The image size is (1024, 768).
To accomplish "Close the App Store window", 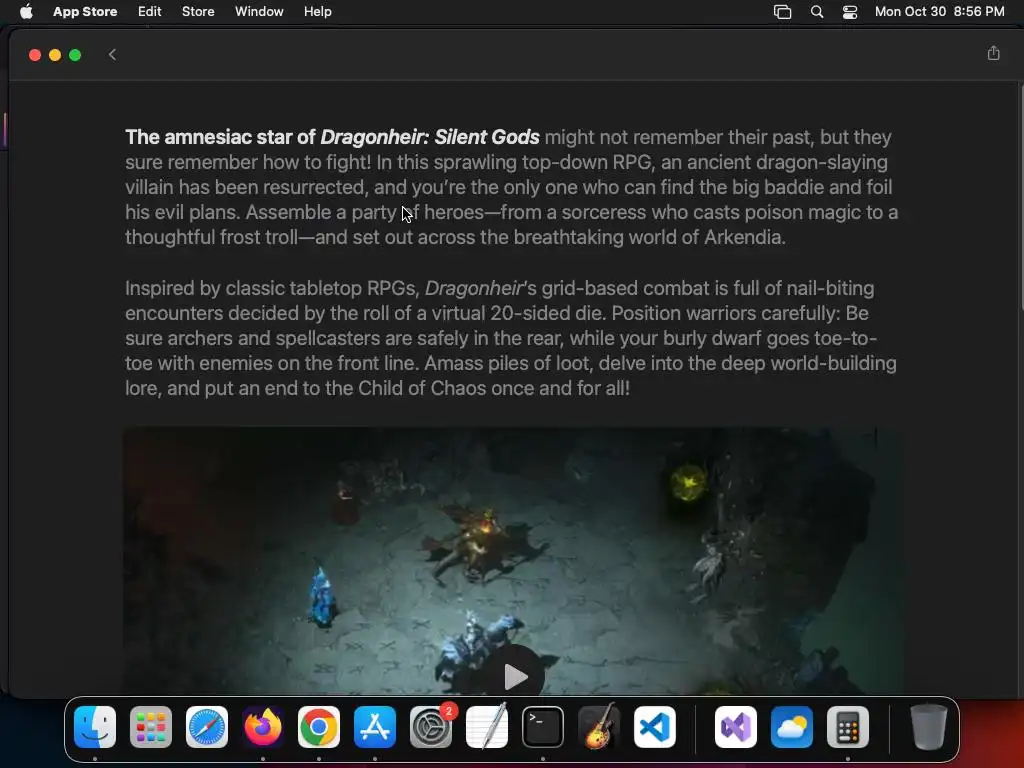I will [x=35, y=55].
